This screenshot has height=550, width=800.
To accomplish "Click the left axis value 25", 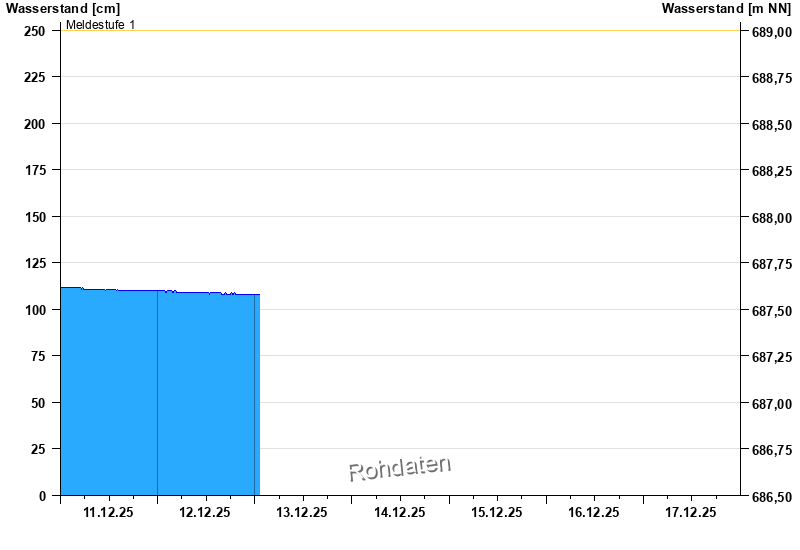I will point(38,448).
